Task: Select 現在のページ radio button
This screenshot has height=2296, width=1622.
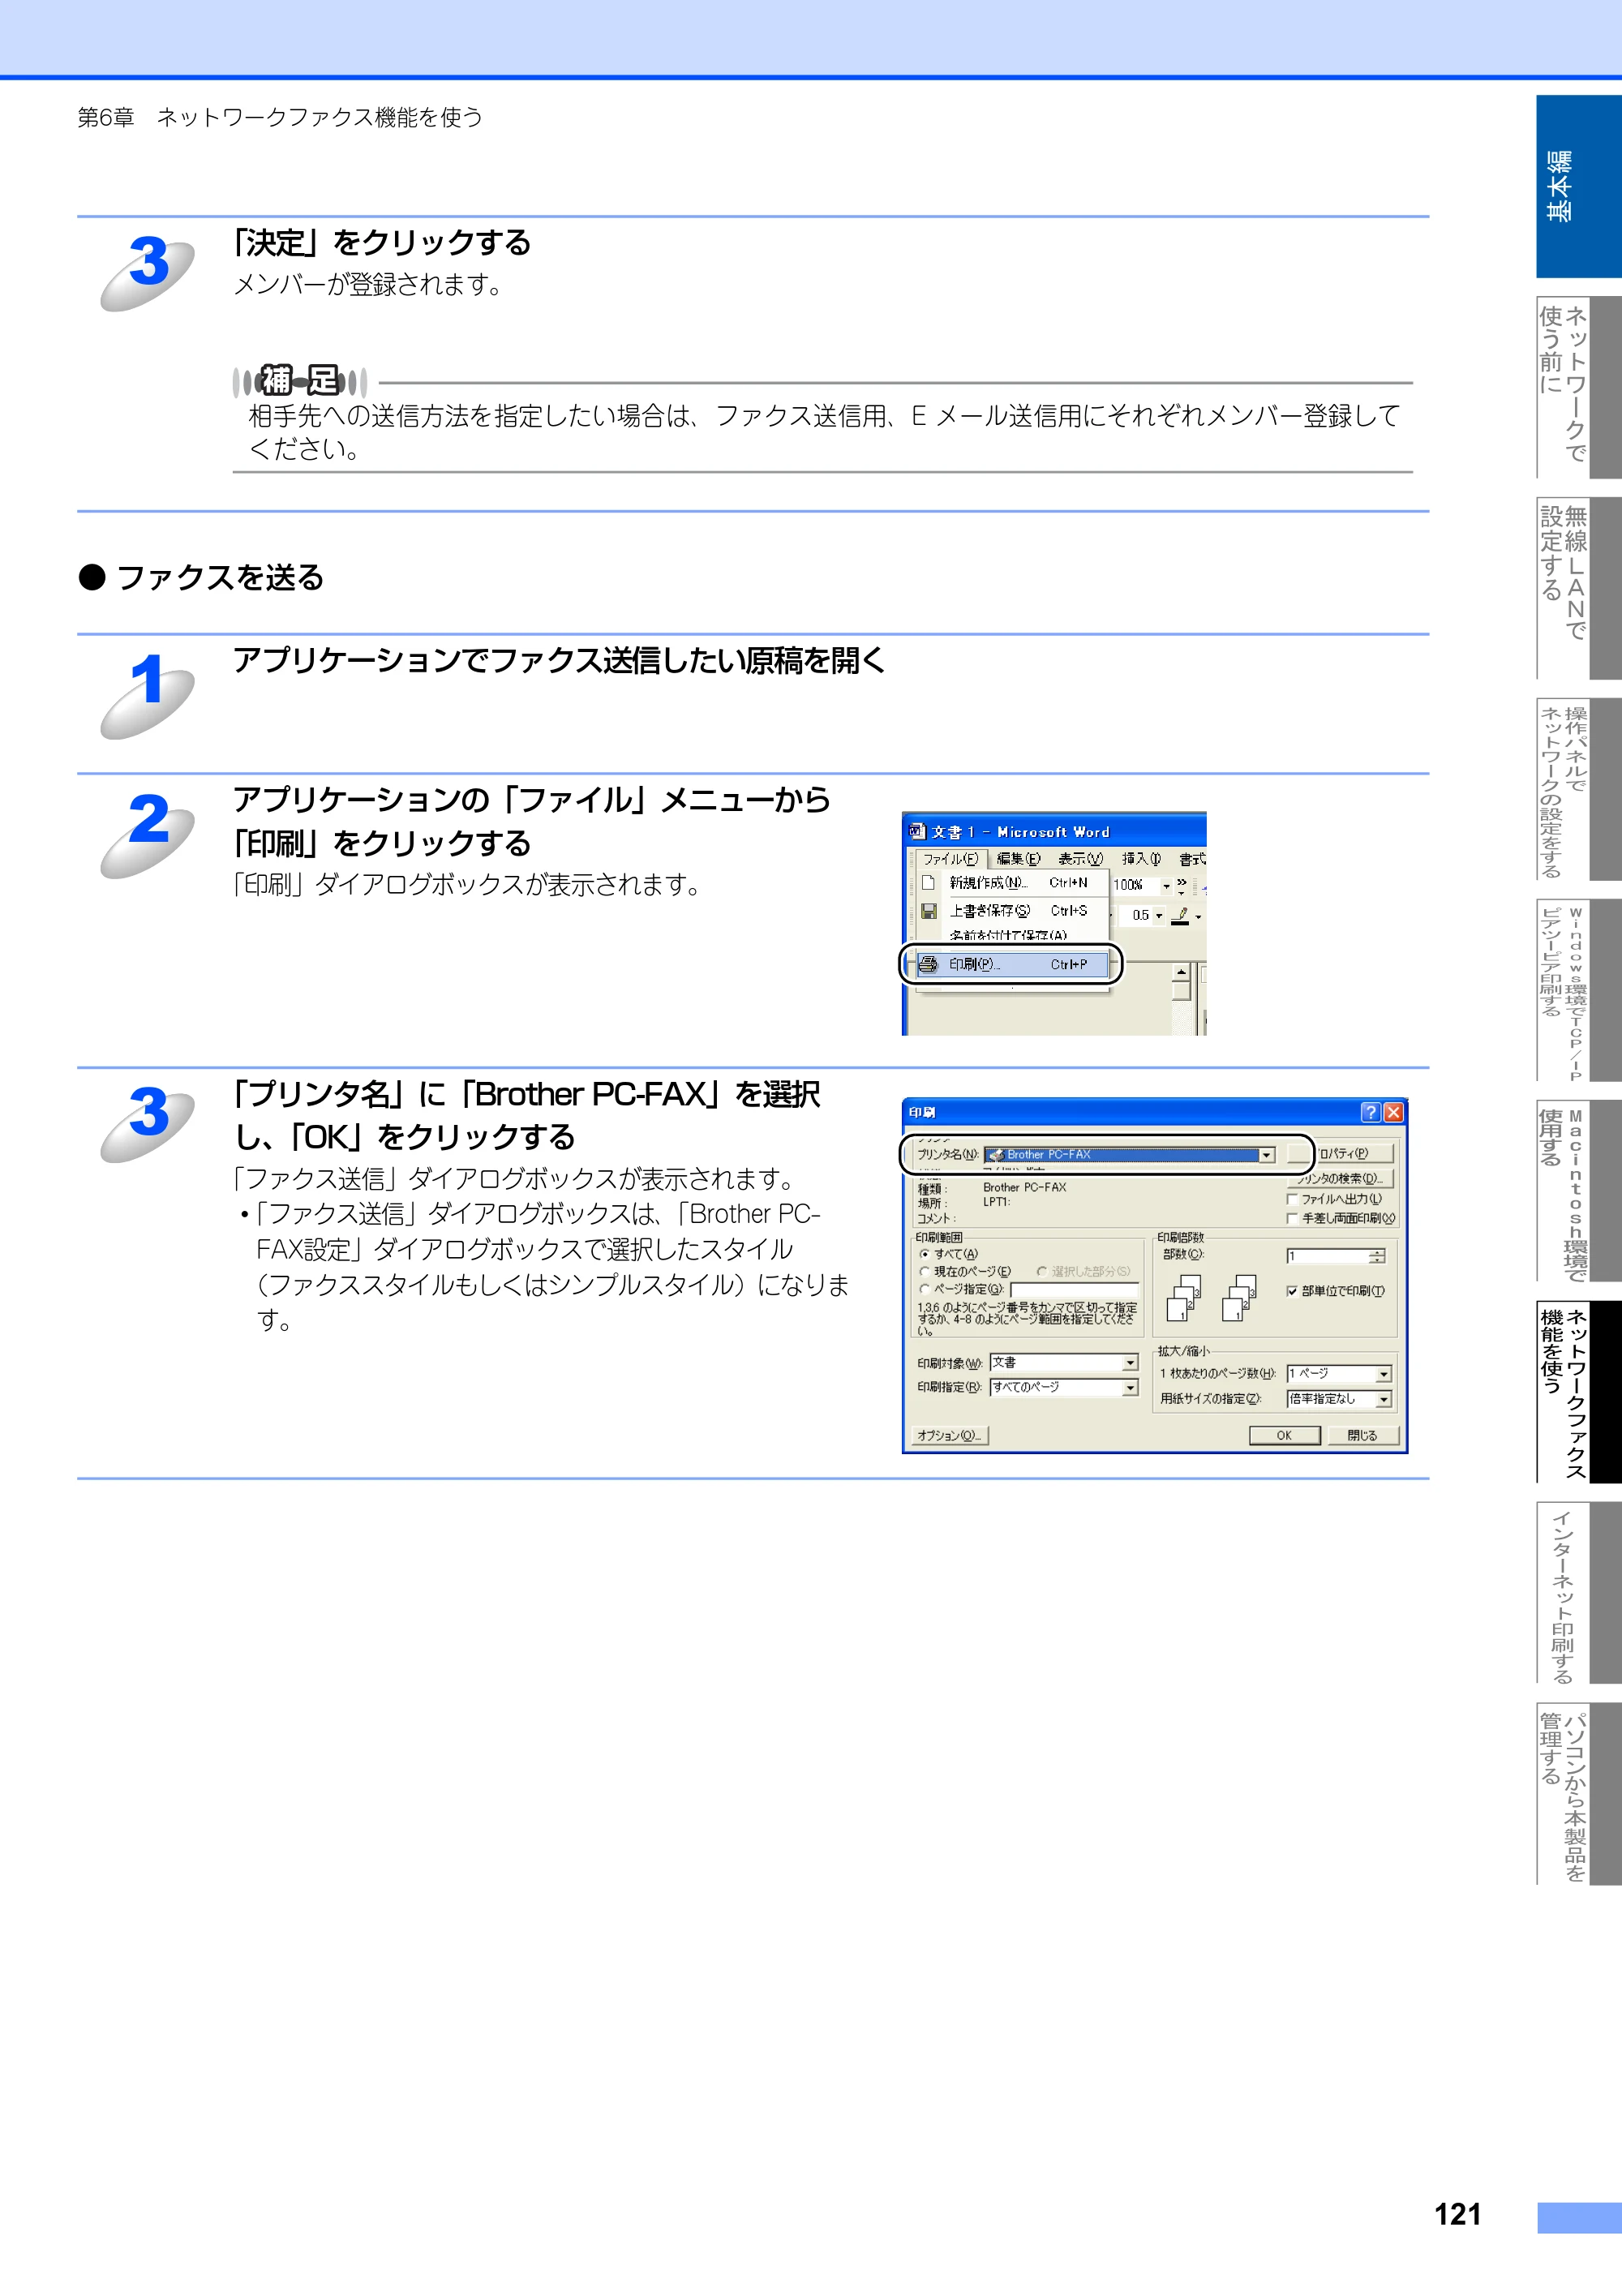Action: tap(924, 1272)
